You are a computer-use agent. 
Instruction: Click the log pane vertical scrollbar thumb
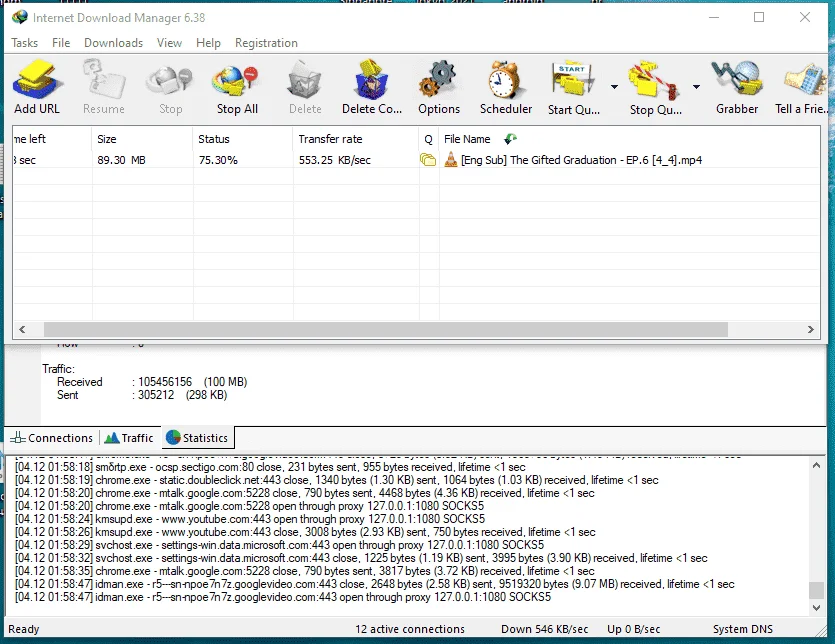(x=816, y=591)
